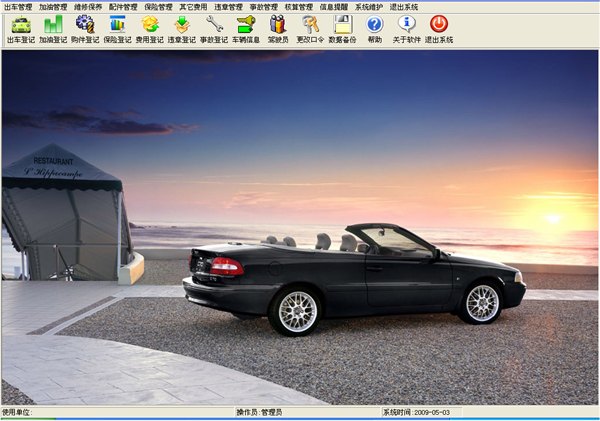Open the 配件管理 menu
The width and height of the screenshot is (600, 421).
tap(123, 7)
